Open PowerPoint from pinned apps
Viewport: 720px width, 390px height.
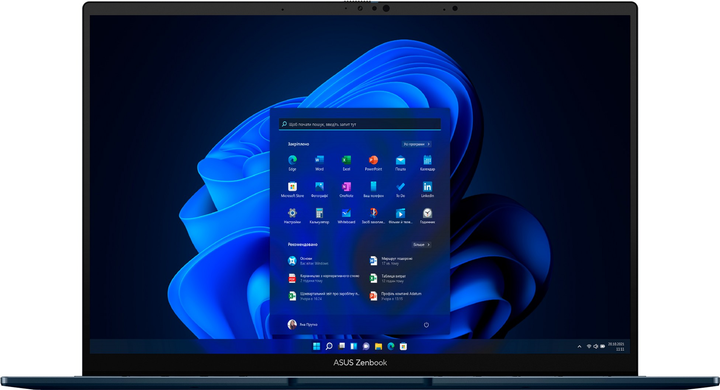coord(373,160)
